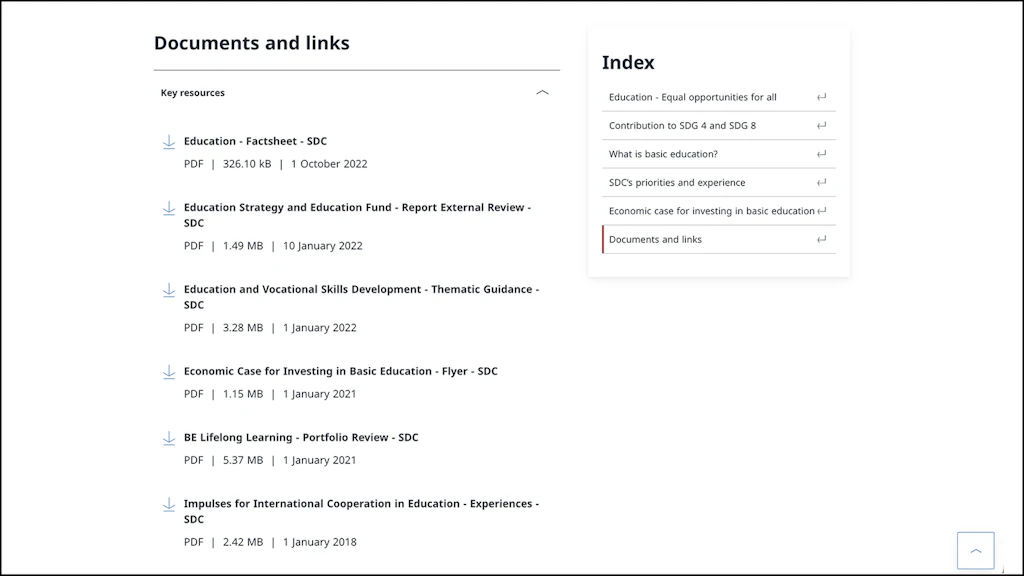Click the '5.37 MB' file size text
The image size is (1024, 576).
tap(243, 460)
